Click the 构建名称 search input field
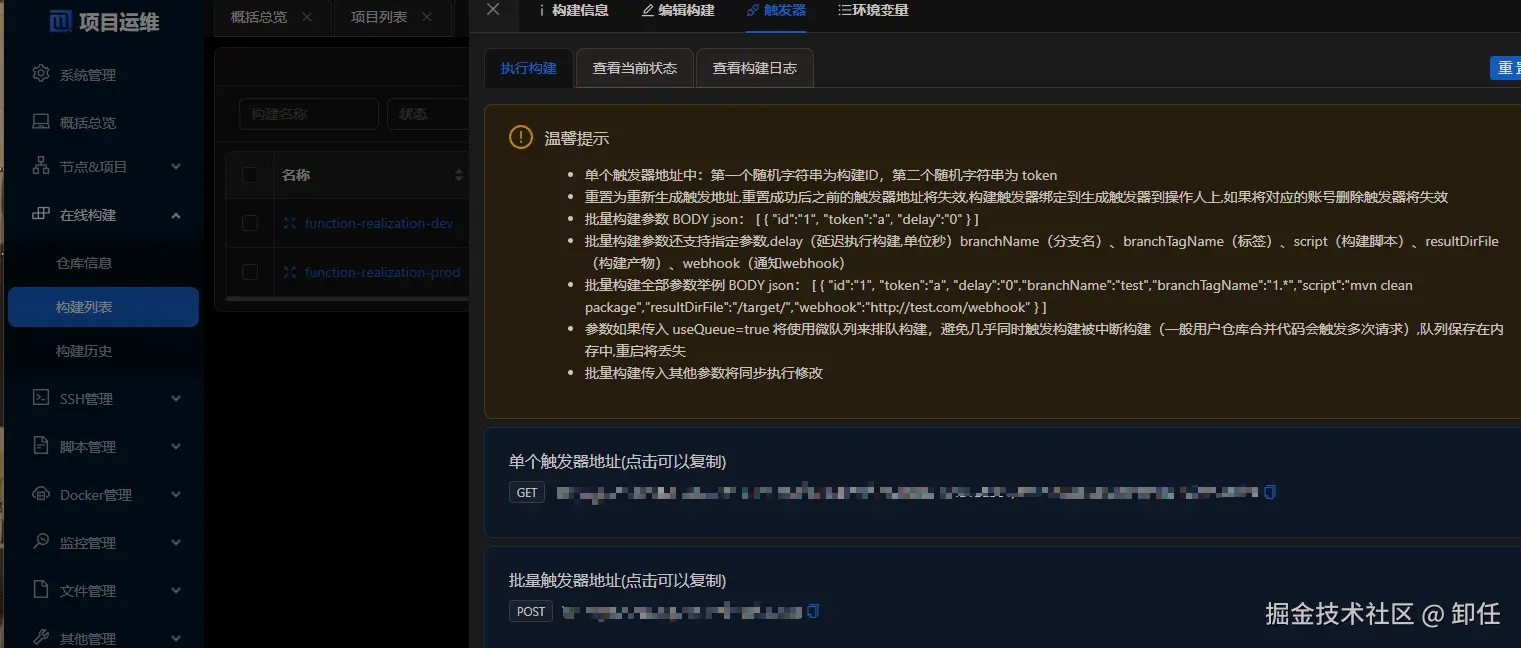This screenshot has width=1521, height=648. click(x=308, y=114)
